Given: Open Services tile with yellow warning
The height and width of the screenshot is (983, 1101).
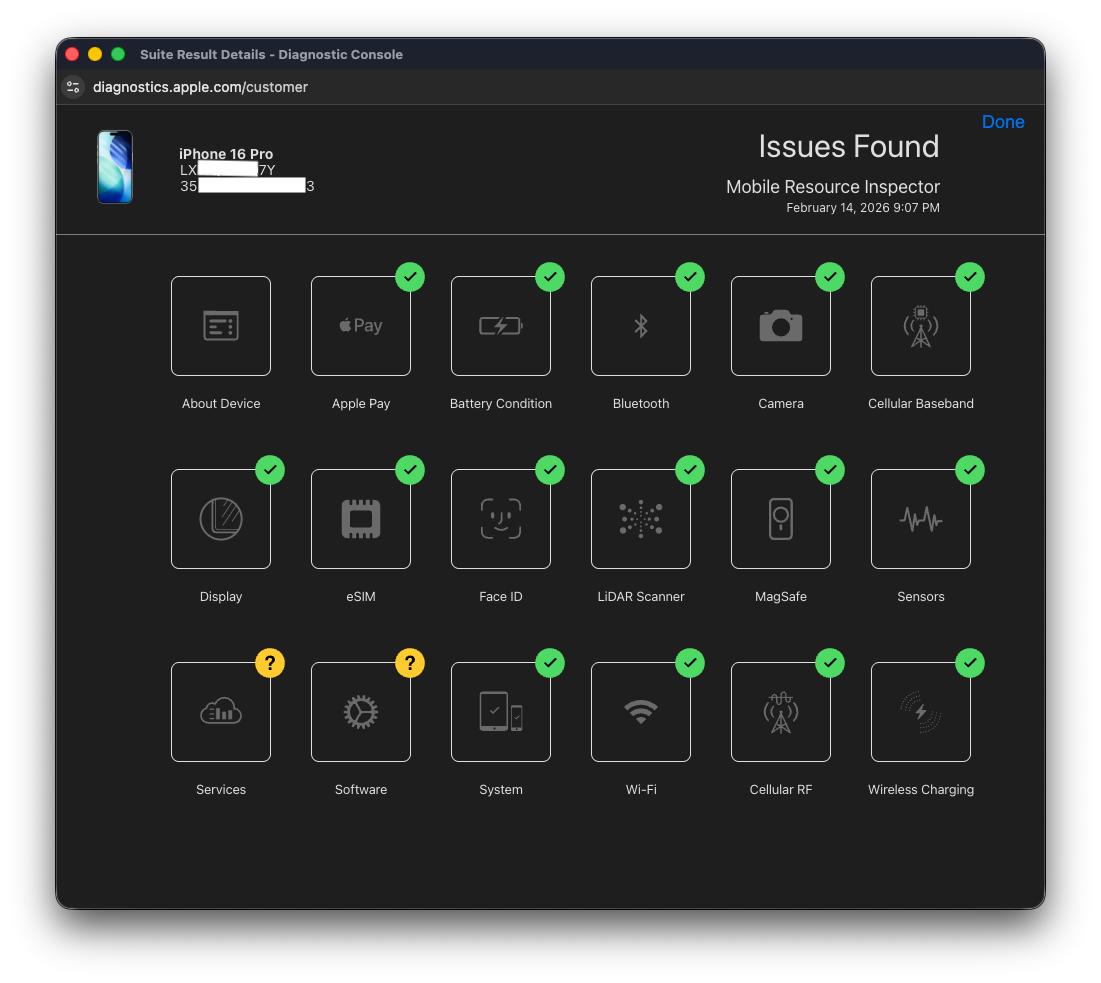Looking at the screenshot, I should 221,712.
